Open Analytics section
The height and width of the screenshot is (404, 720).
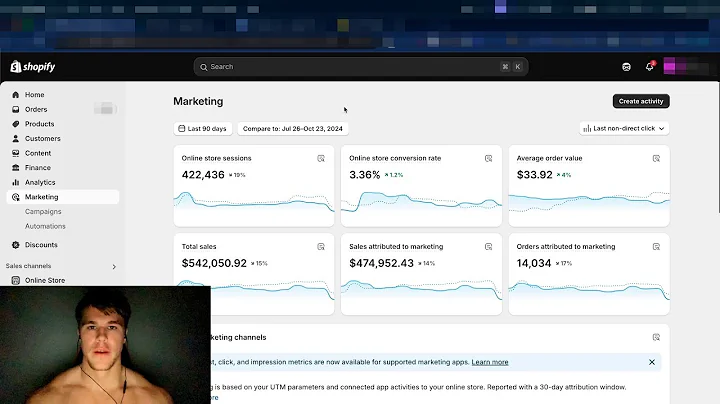[40, 182]
